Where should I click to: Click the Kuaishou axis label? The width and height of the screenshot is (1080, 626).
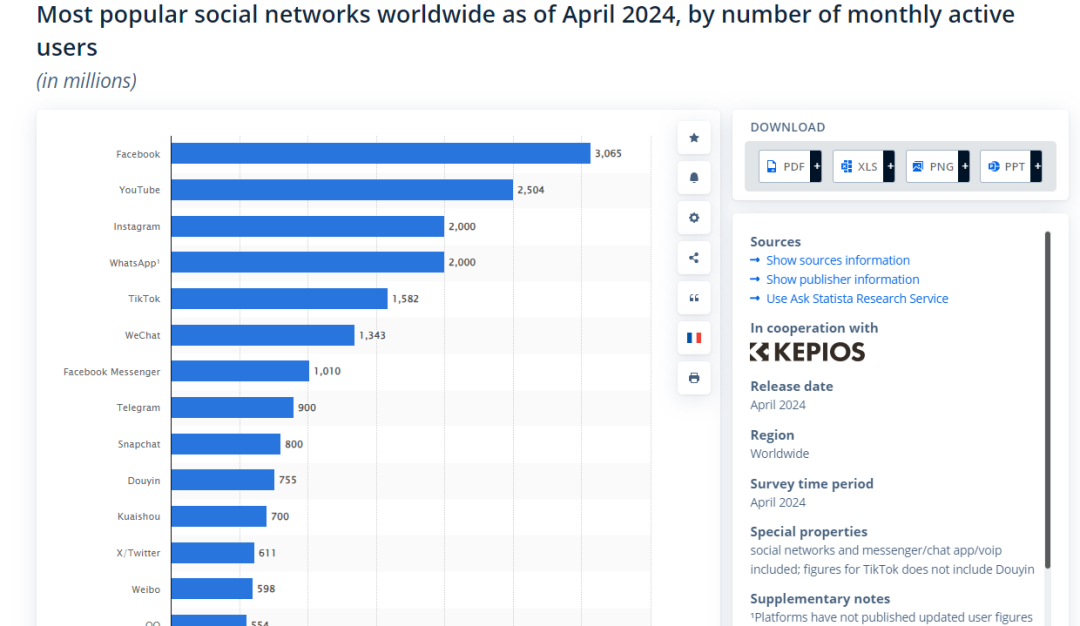138,517
